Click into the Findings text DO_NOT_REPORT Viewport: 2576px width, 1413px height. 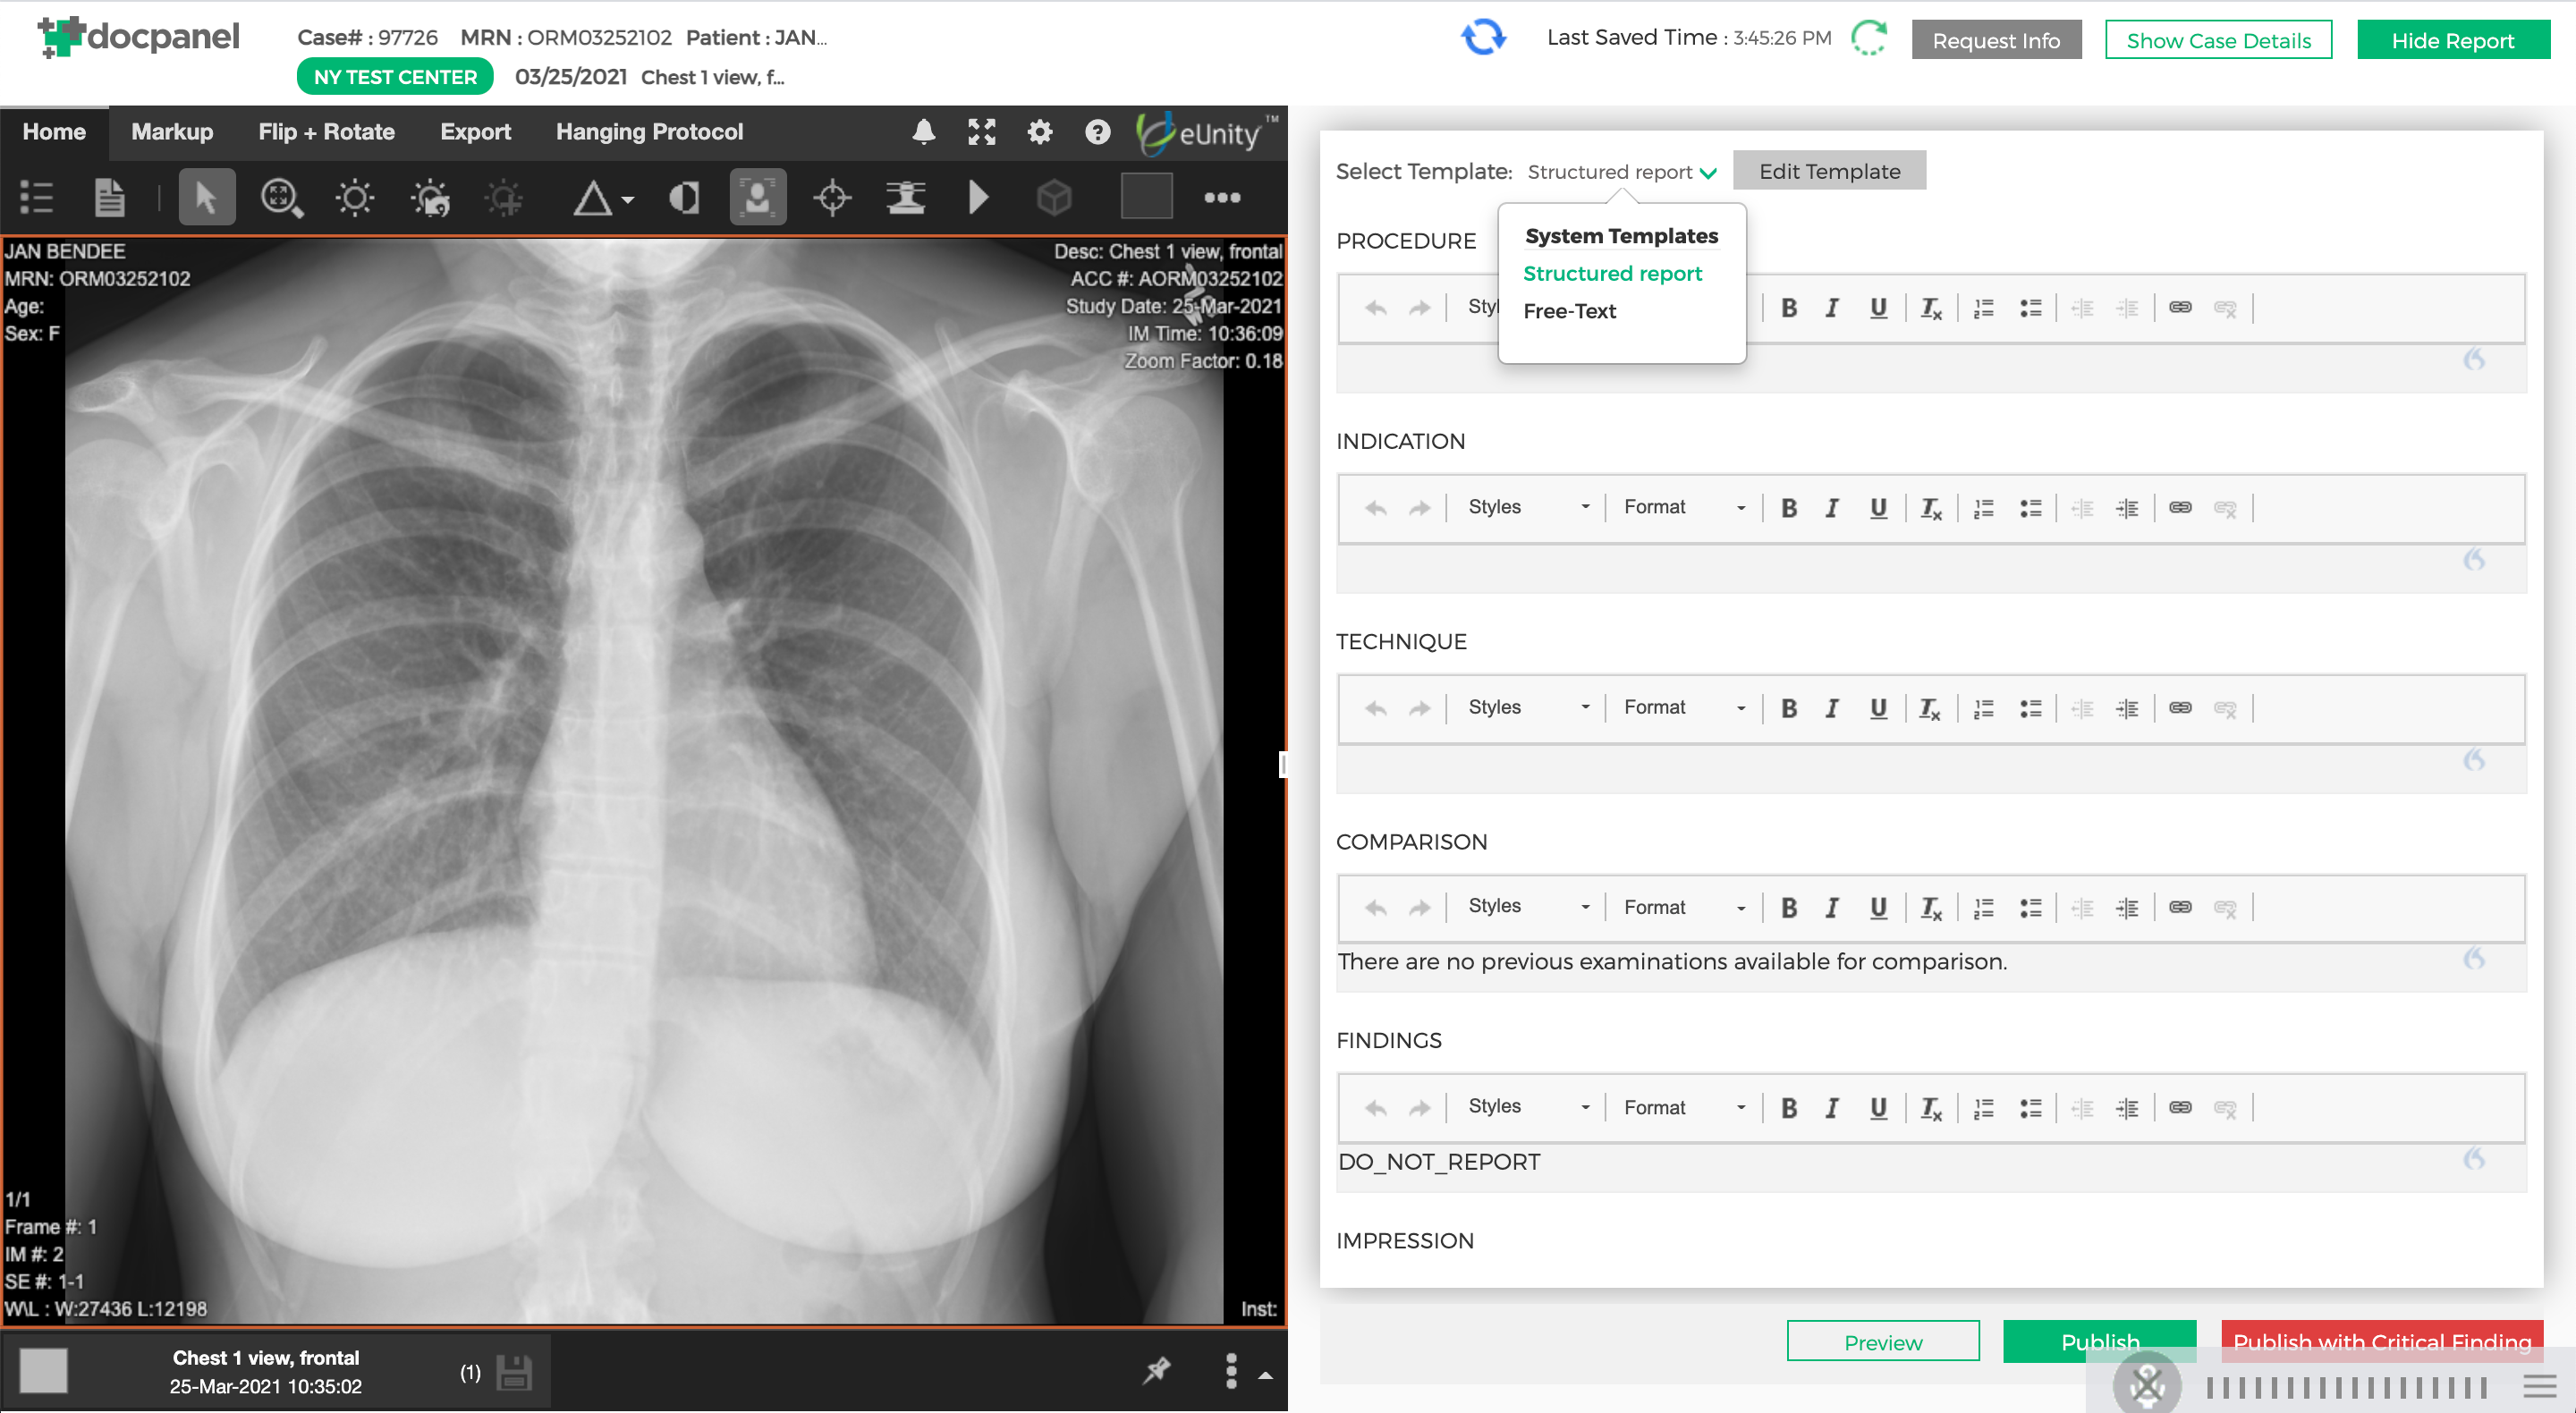coord(1439,1163)
